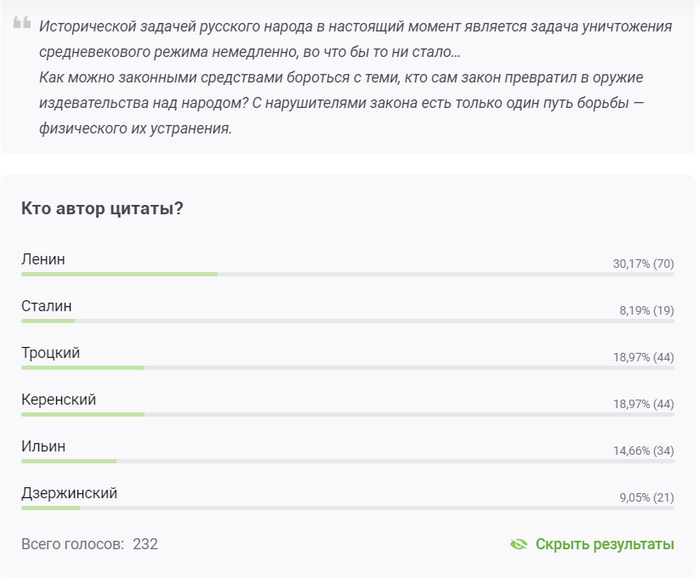
Task: Click the 8,19% (19) vote count
Action: [646, 311]
